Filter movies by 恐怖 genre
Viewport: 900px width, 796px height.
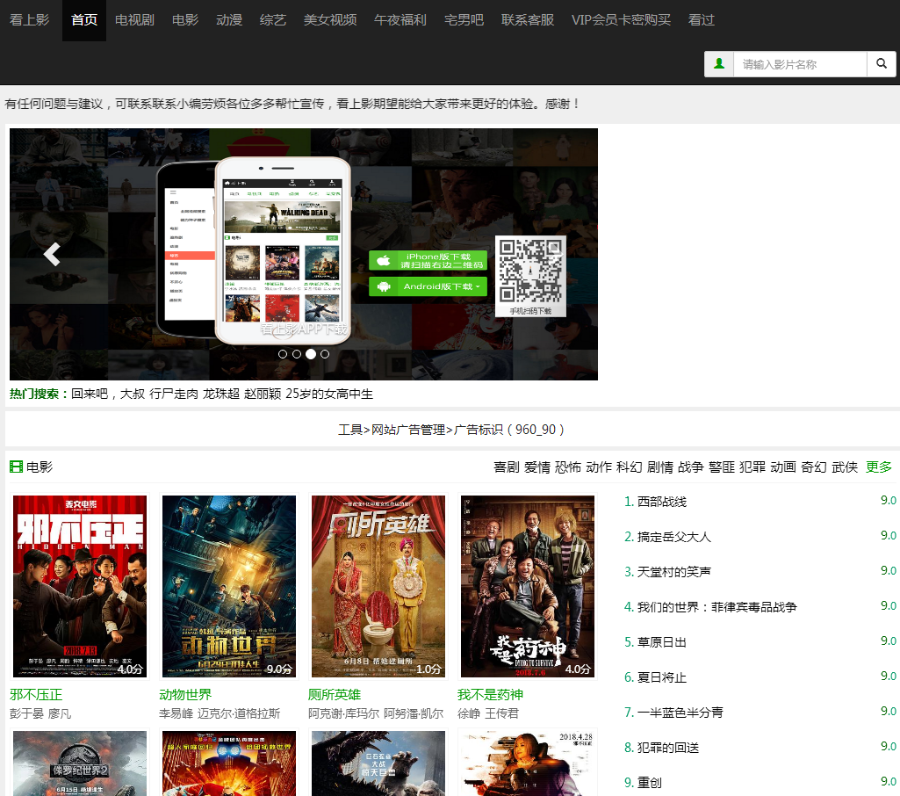tap(568, 467)
